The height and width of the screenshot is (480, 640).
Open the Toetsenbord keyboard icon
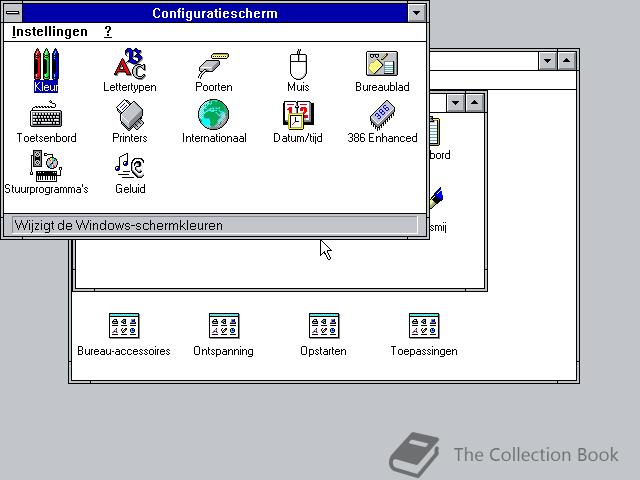click(46, 122)
